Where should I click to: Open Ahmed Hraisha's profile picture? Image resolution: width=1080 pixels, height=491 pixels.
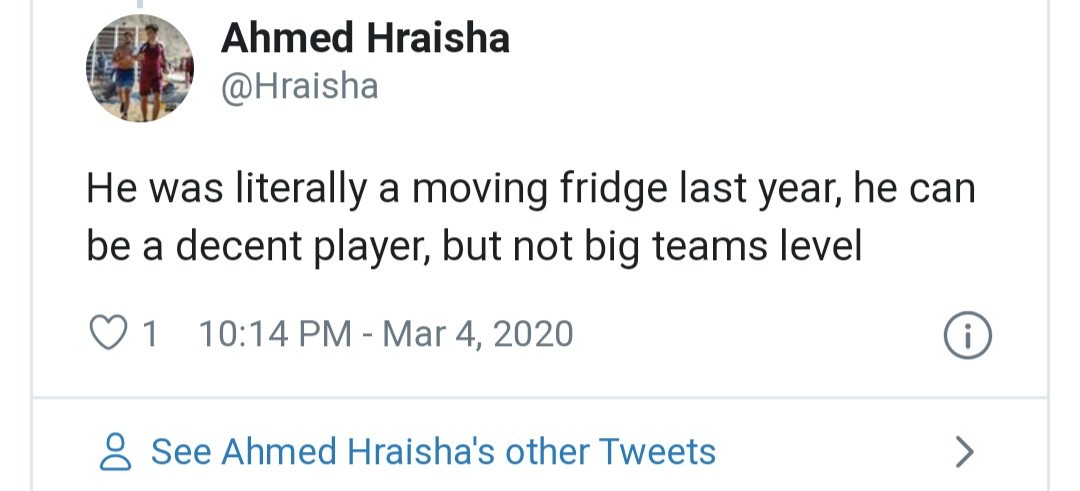coord(140,69)
